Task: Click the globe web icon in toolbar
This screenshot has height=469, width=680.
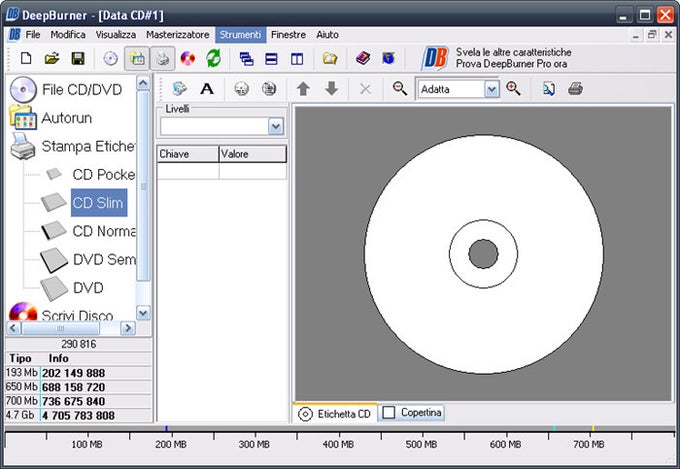Action: pos(389,58)
